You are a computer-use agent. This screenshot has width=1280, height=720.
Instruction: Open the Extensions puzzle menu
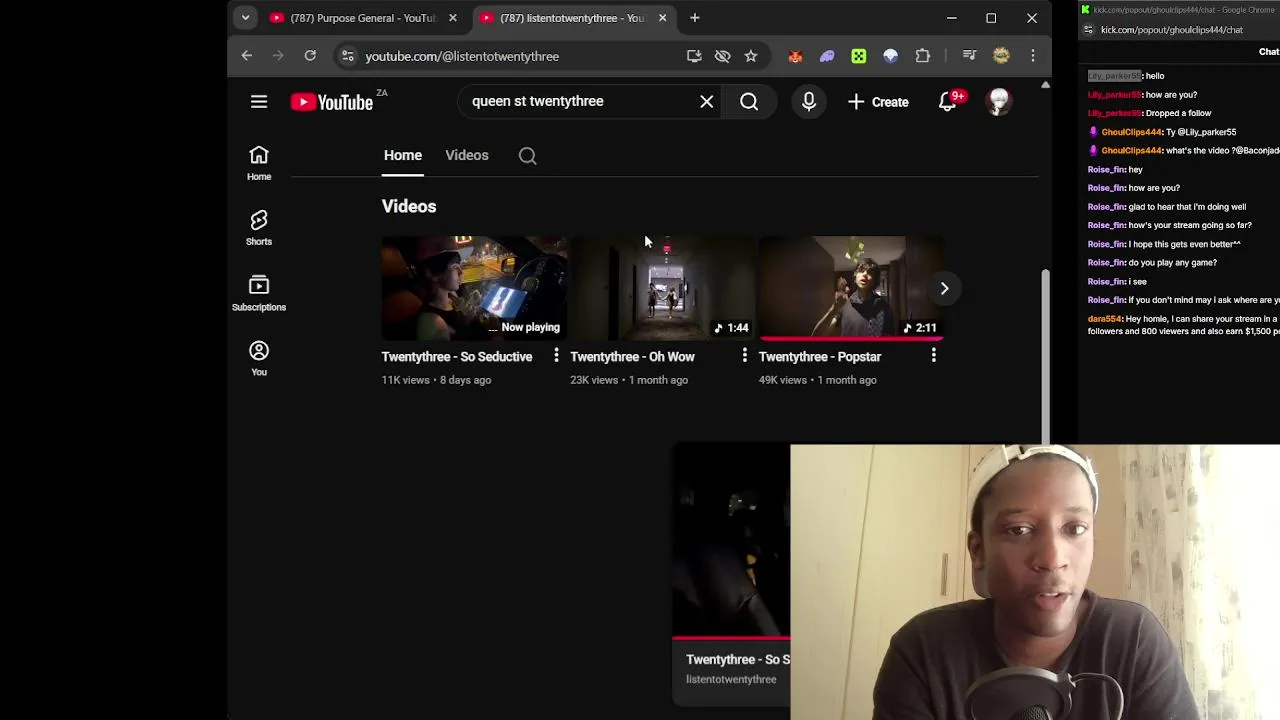[x=922, y=56]
